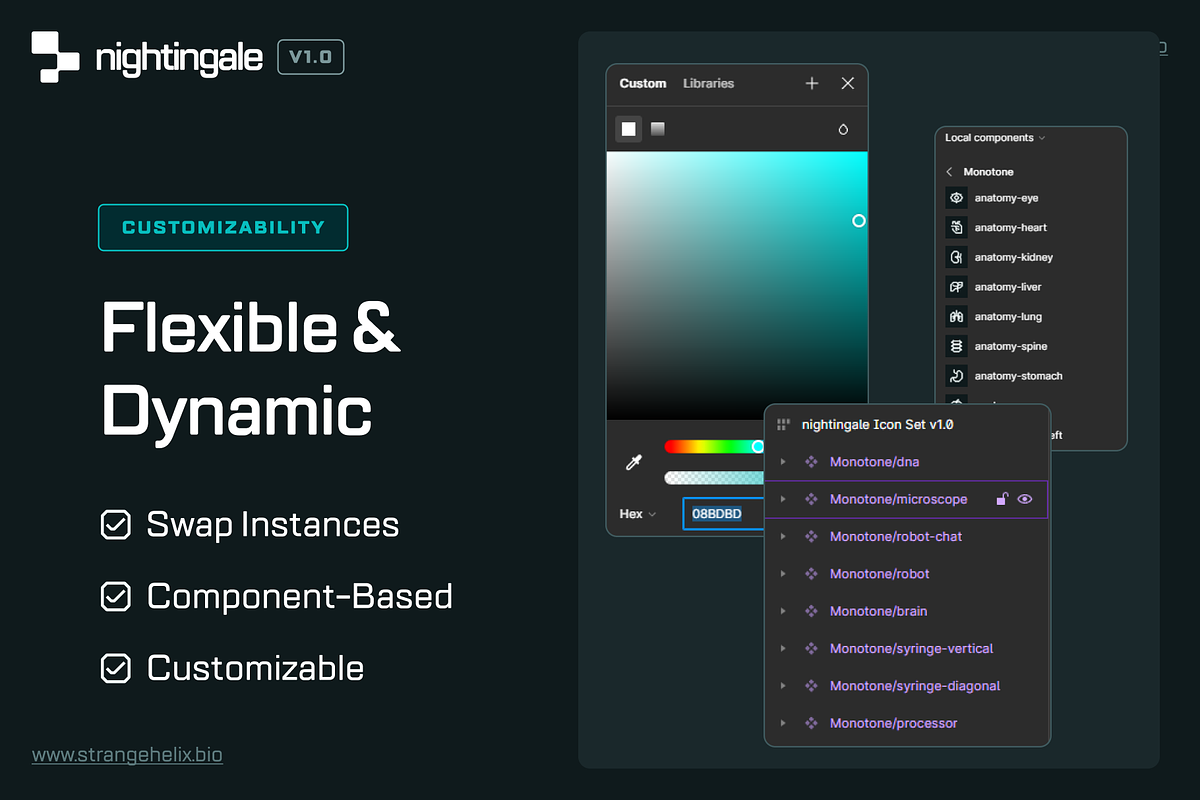Viewport: 1200px width, 800px height.
Task: Activate the eyedropper tool
Action: click(633, 462)
